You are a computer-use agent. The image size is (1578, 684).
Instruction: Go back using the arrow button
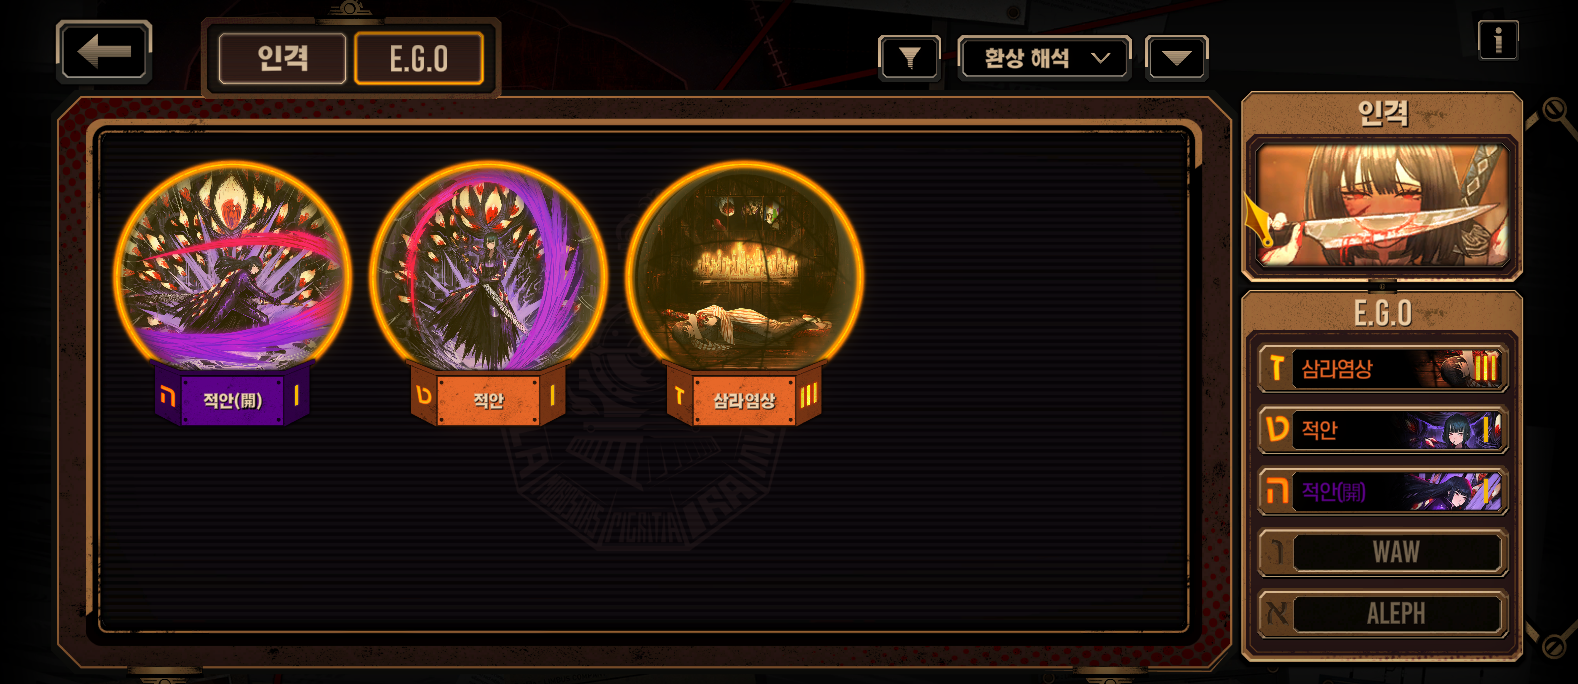click(x=104, y=51)
